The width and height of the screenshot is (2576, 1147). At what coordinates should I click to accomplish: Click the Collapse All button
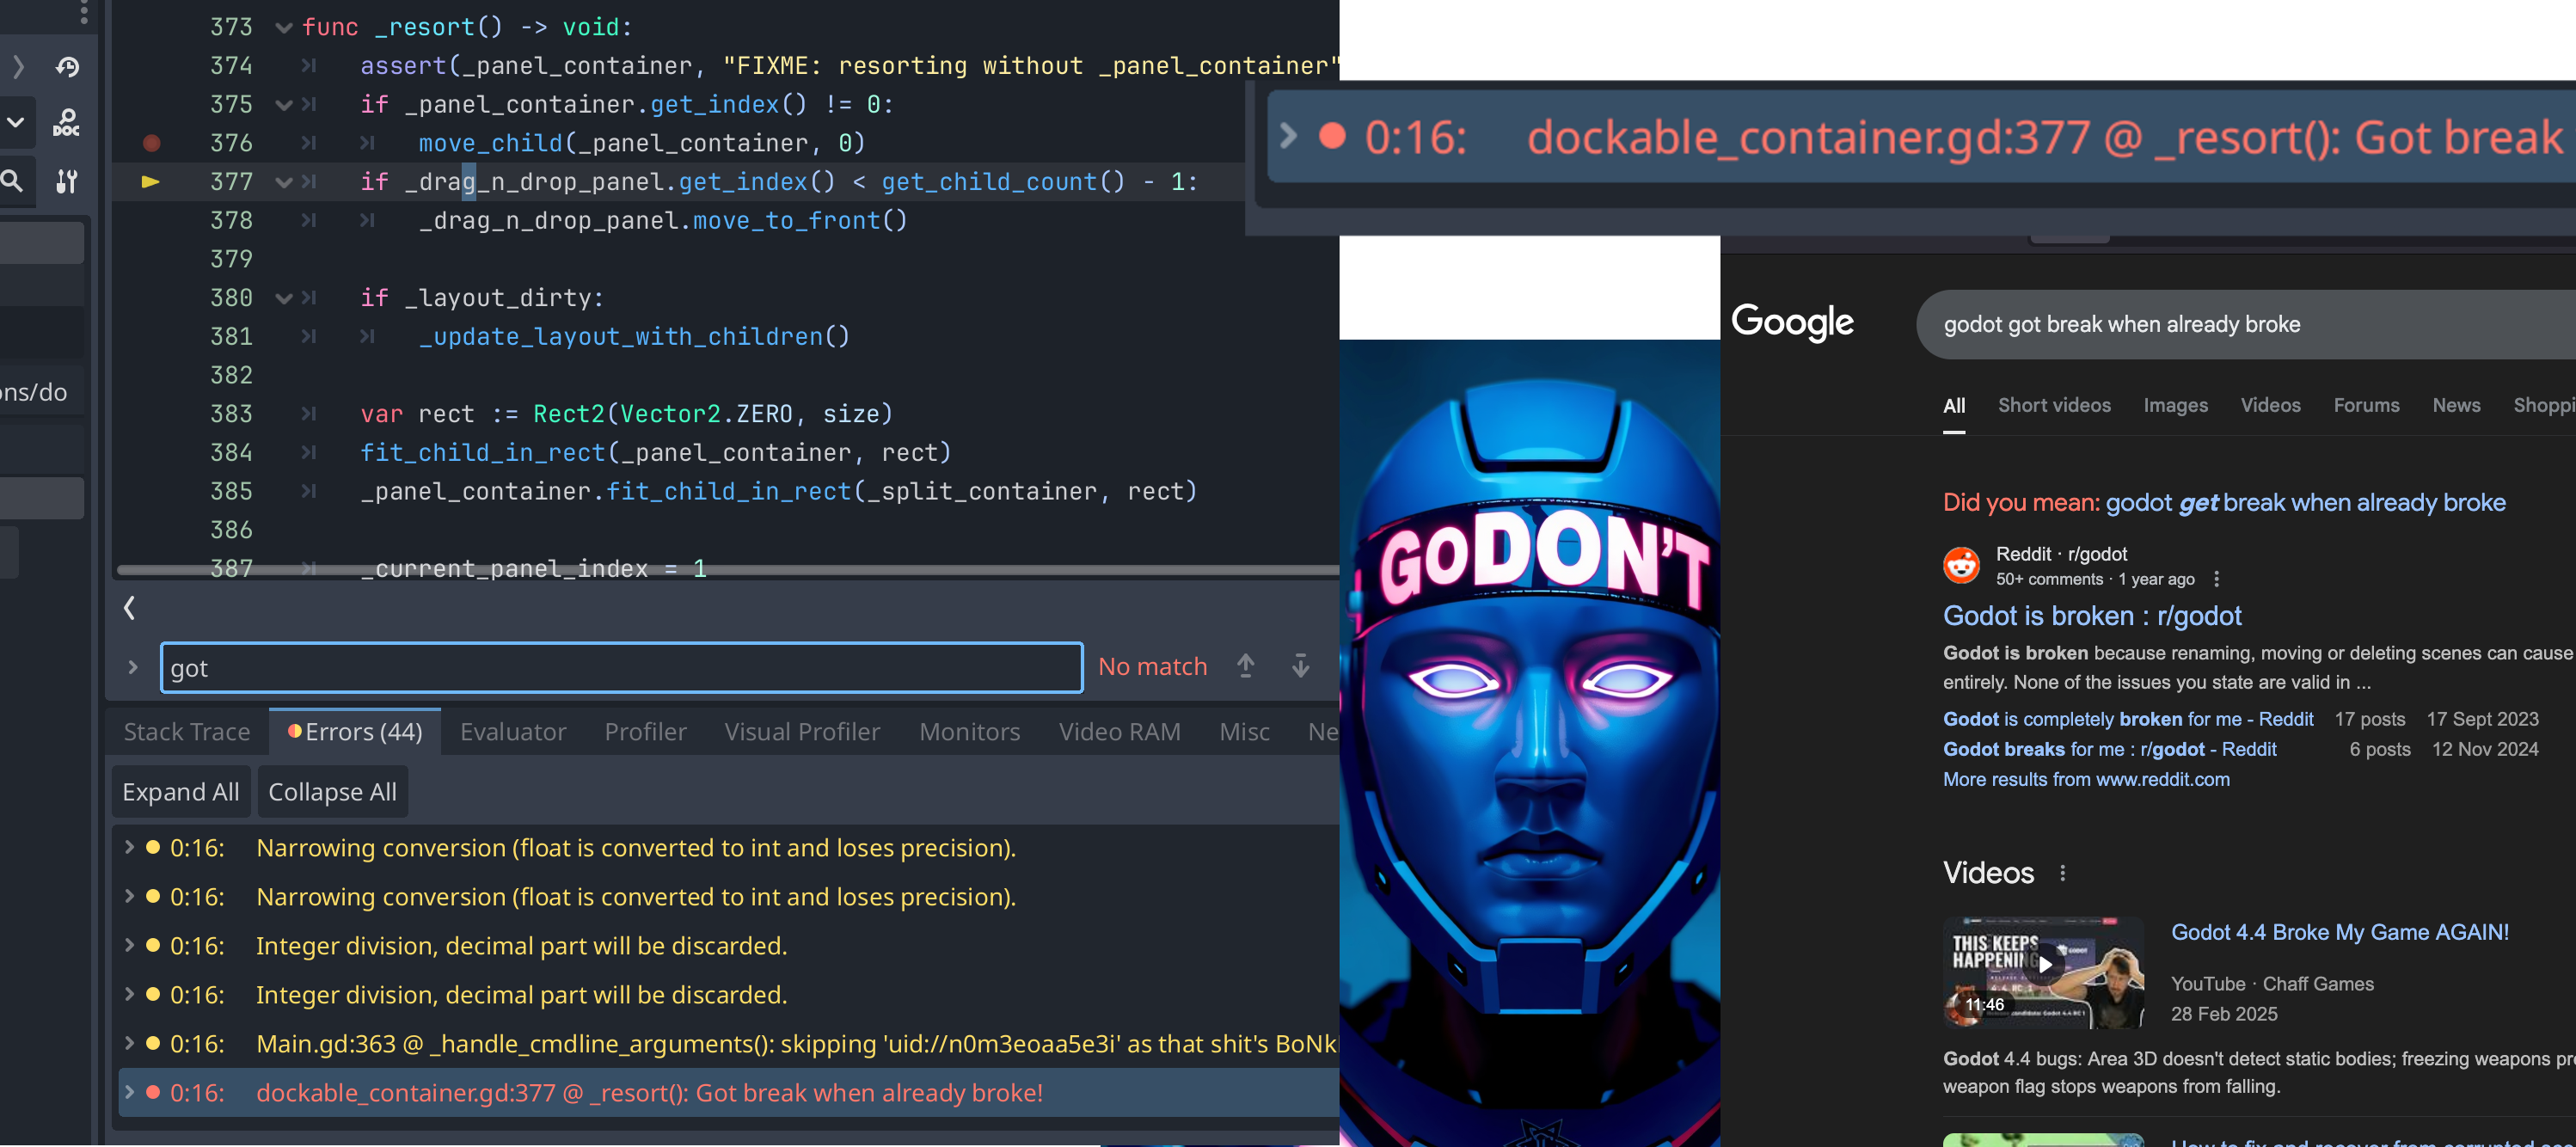click(x=332, y=792)
